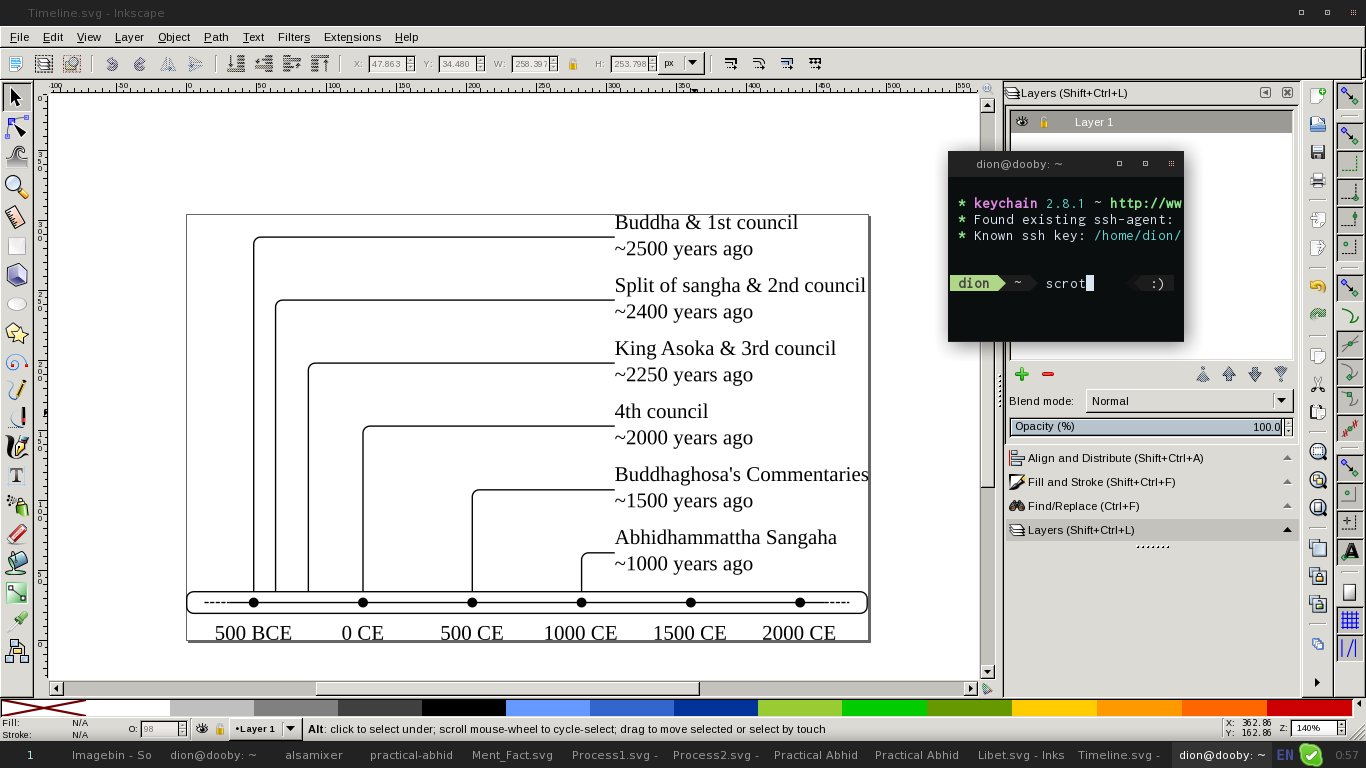Select the Measure ruler tool
This screenshot has height=768, width=1366.
[16, 216]
